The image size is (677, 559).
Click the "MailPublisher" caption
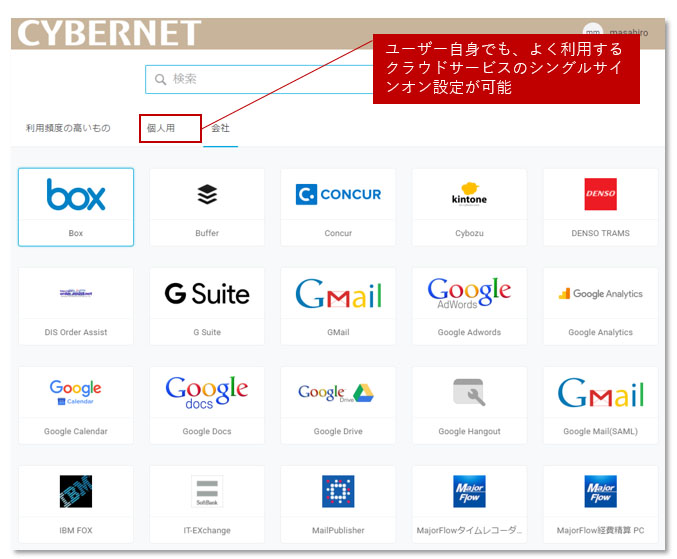[x=338, y=530]
